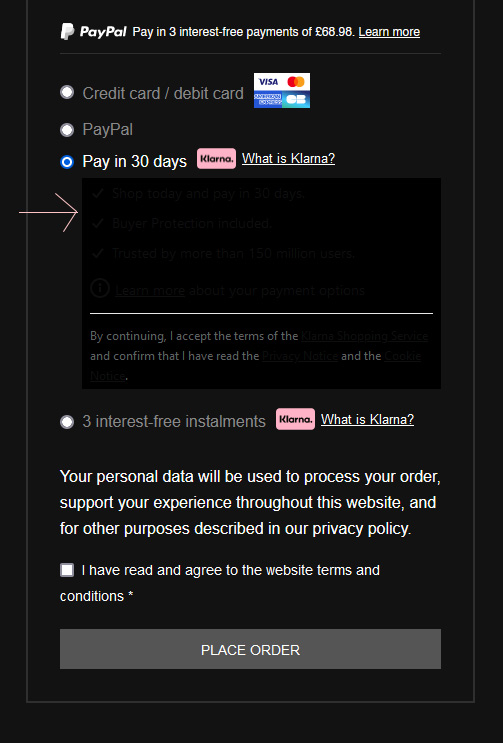Open the Learn more link in the PayPal banner

click(x=389, y=32)
